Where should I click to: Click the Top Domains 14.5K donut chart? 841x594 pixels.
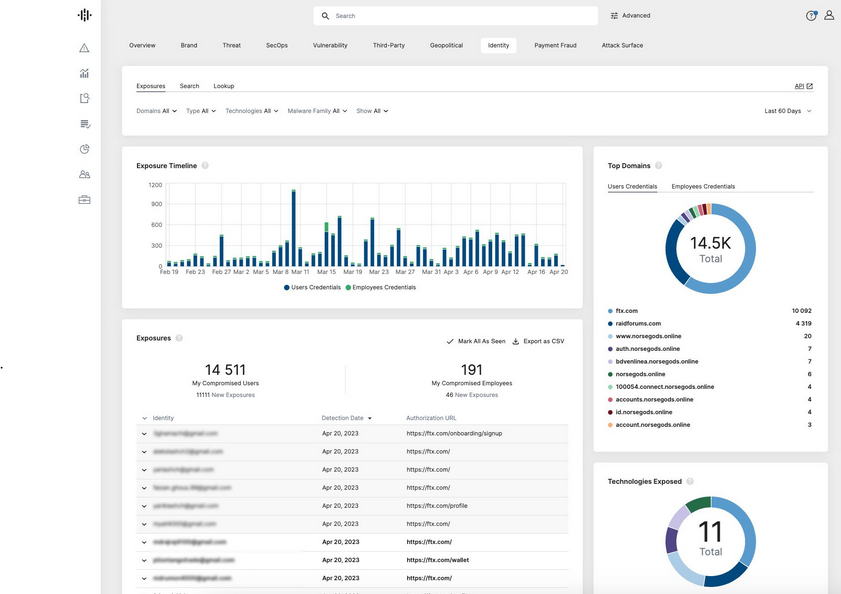pyautogui.click(x=711, y=248)
